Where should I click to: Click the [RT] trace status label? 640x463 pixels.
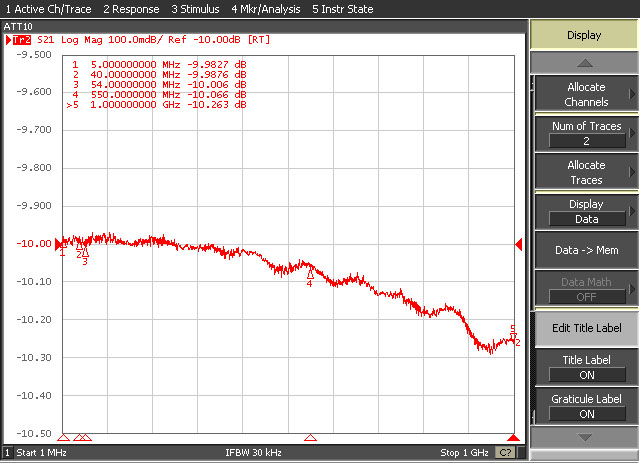[259, 40]
